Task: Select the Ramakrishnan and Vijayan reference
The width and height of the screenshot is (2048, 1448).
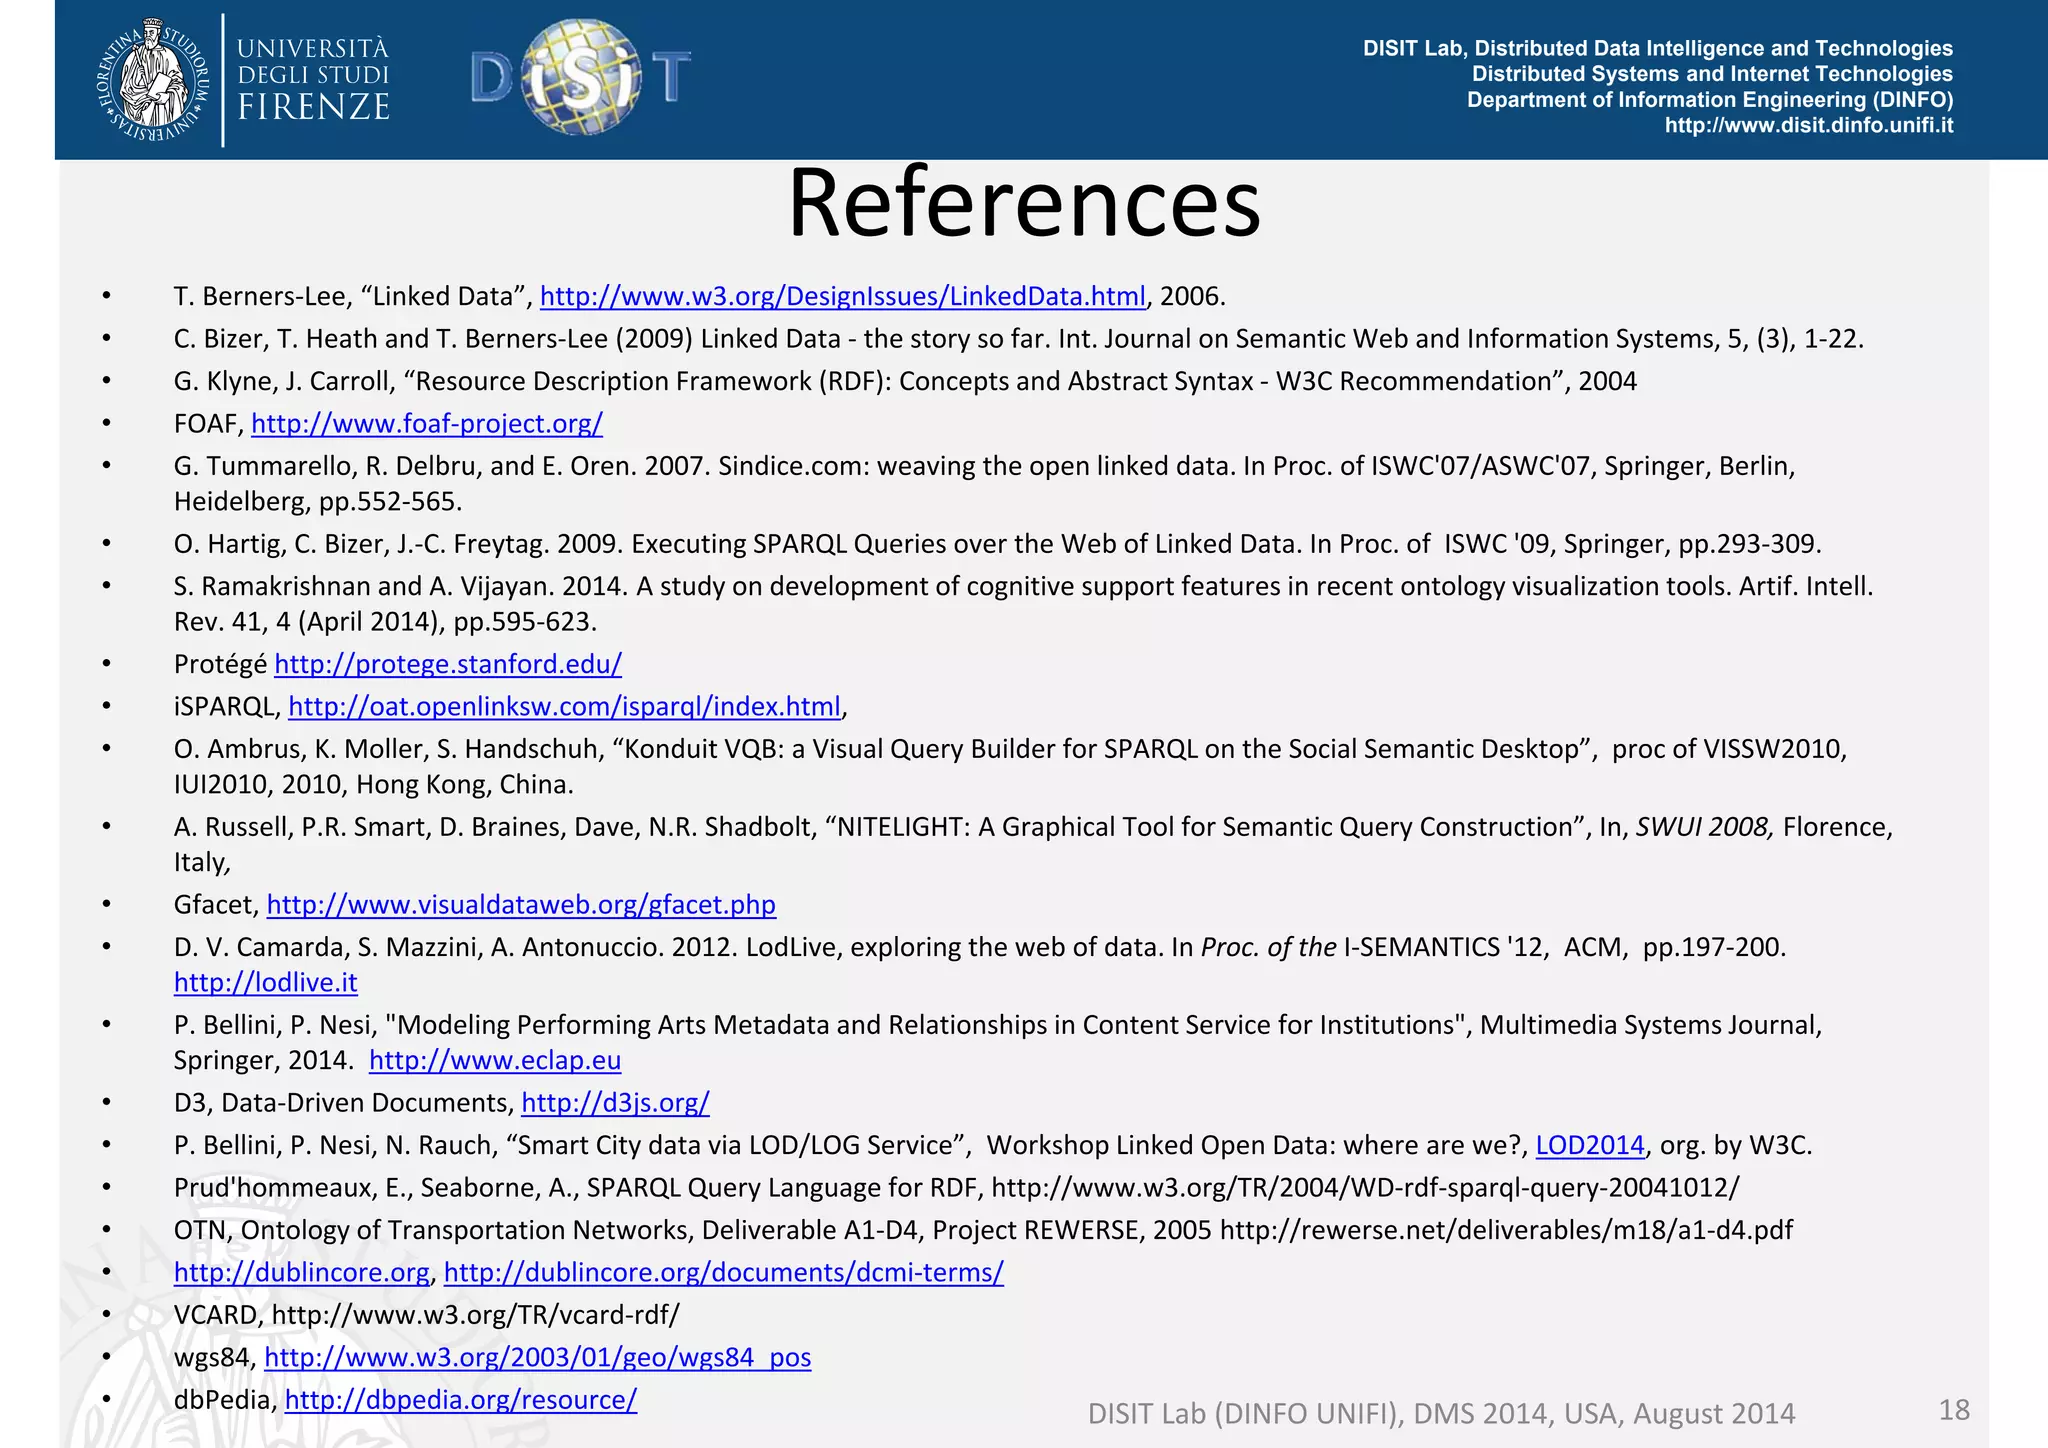Action: pos(1023,604)
